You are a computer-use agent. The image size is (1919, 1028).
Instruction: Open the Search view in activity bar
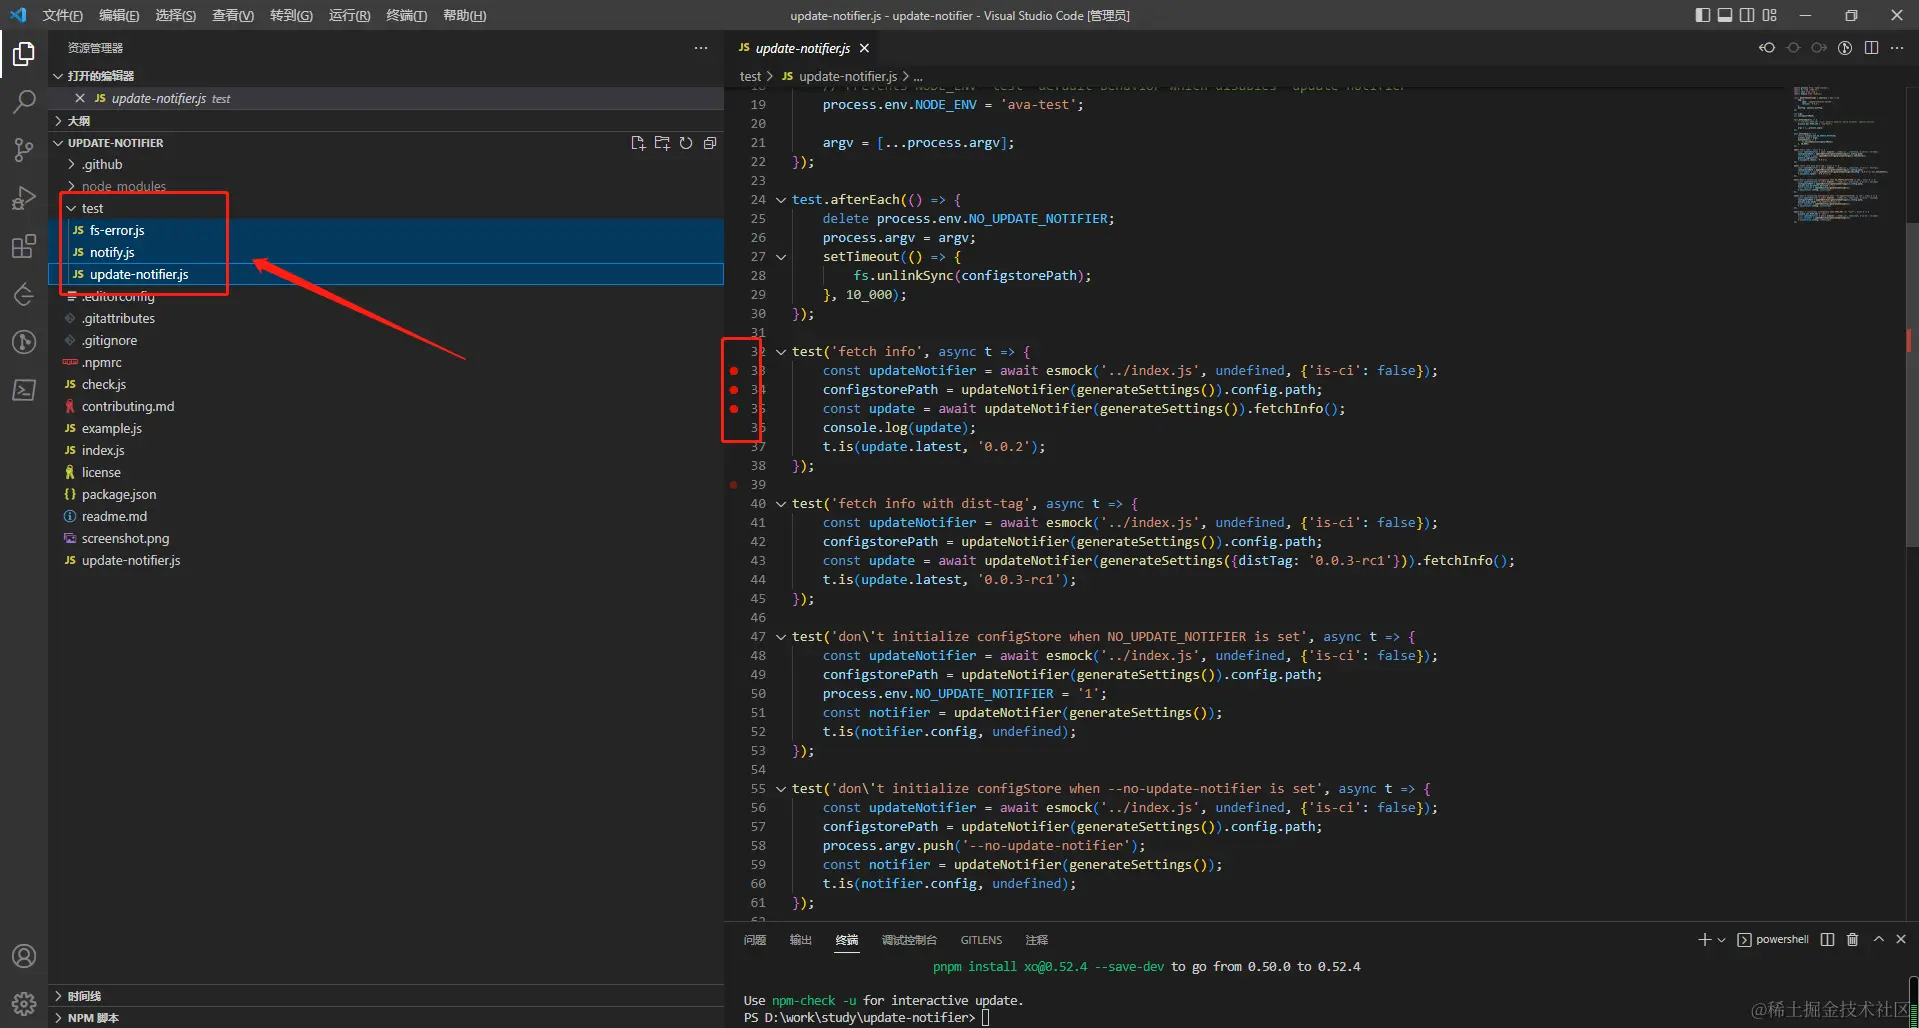(24, 101)
